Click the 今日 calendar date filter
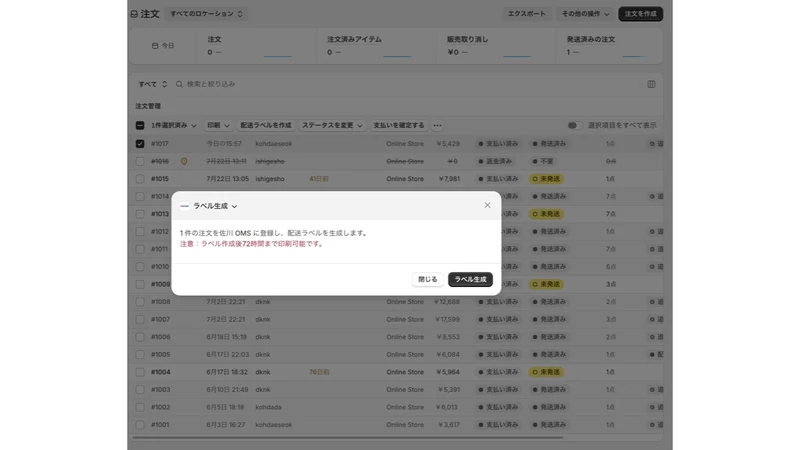Viewport: 800px width, 450px height. tap(163, 46)
